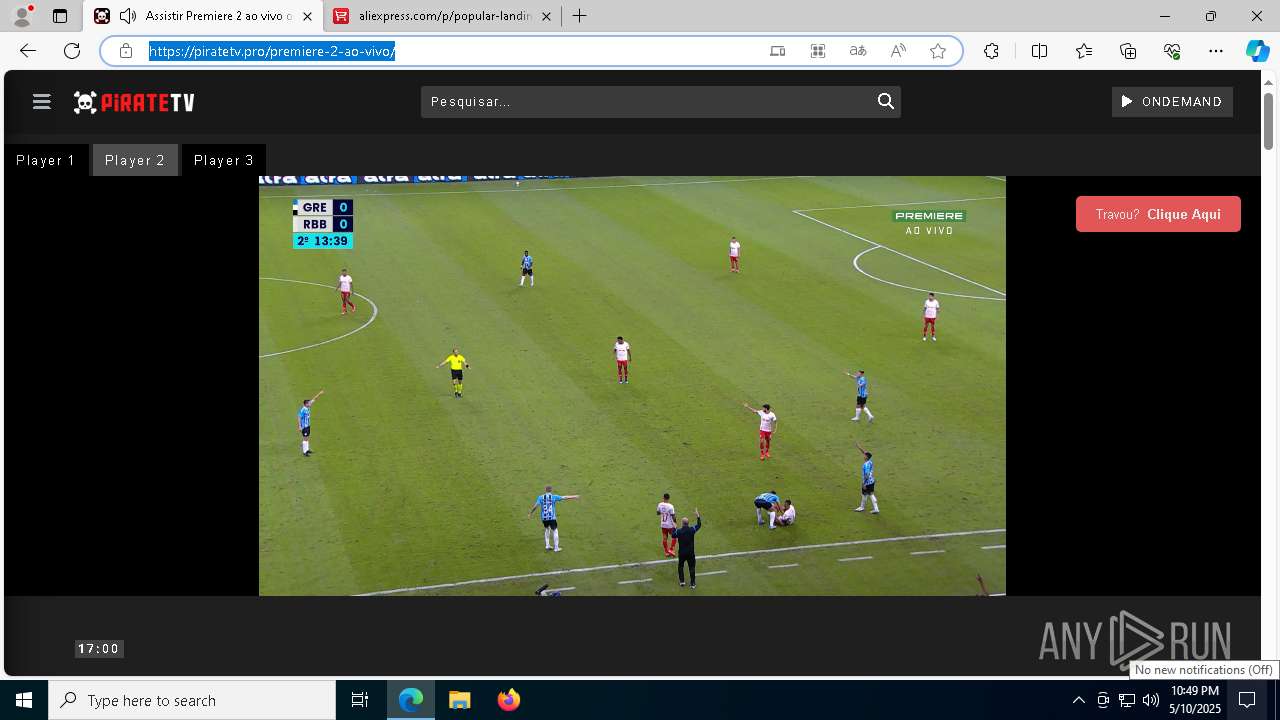Mute the Assistir Premiere 2 tab audio
Screen dimensions: 1280x720
coord(128,16)
